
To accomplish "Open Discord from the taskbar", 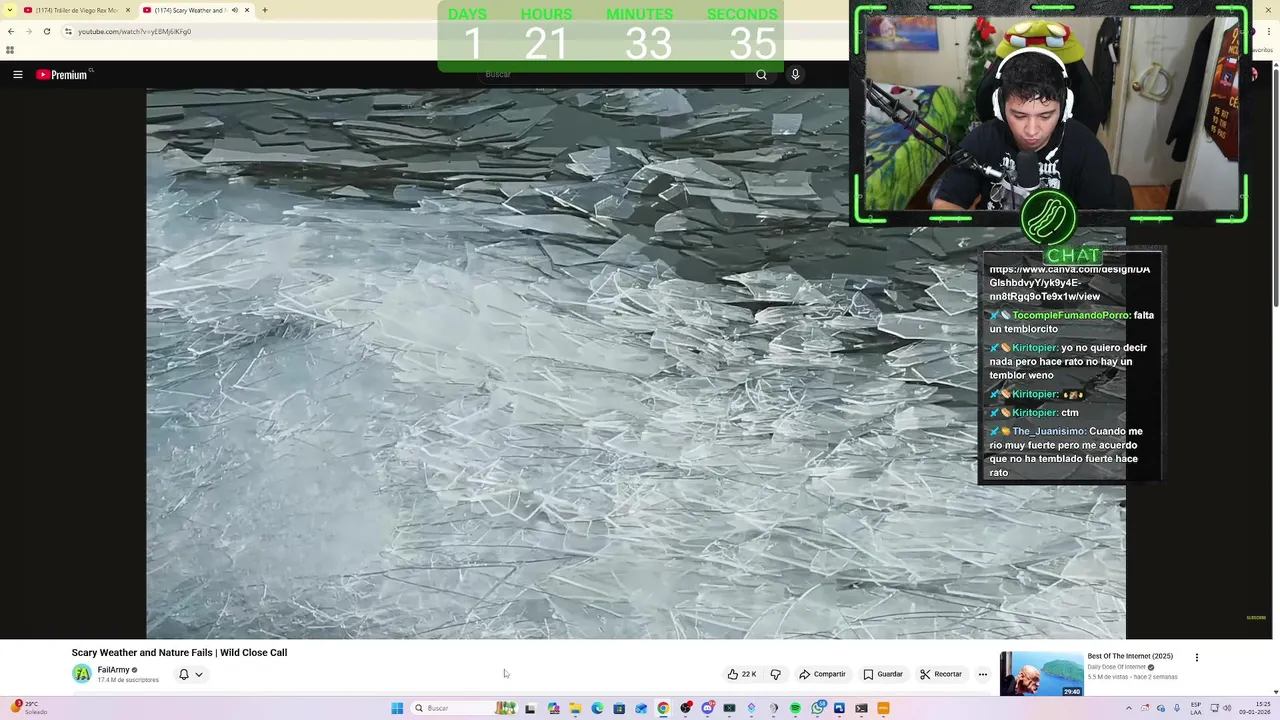I will [707, 708].
